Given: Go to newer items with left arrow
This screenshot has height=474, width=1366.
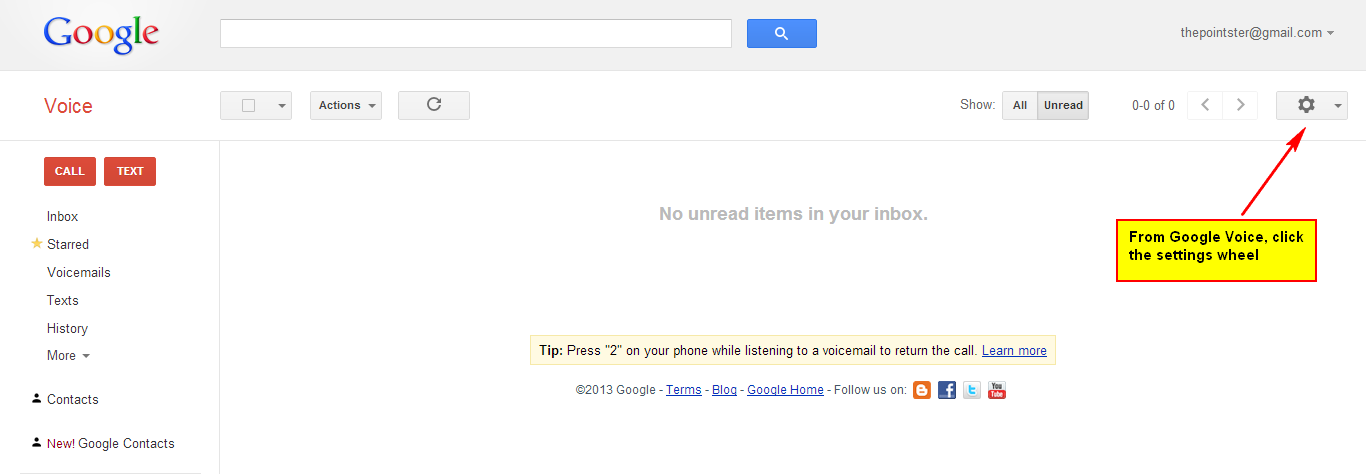Looking at the screenshot, I should pos(1205,105).
